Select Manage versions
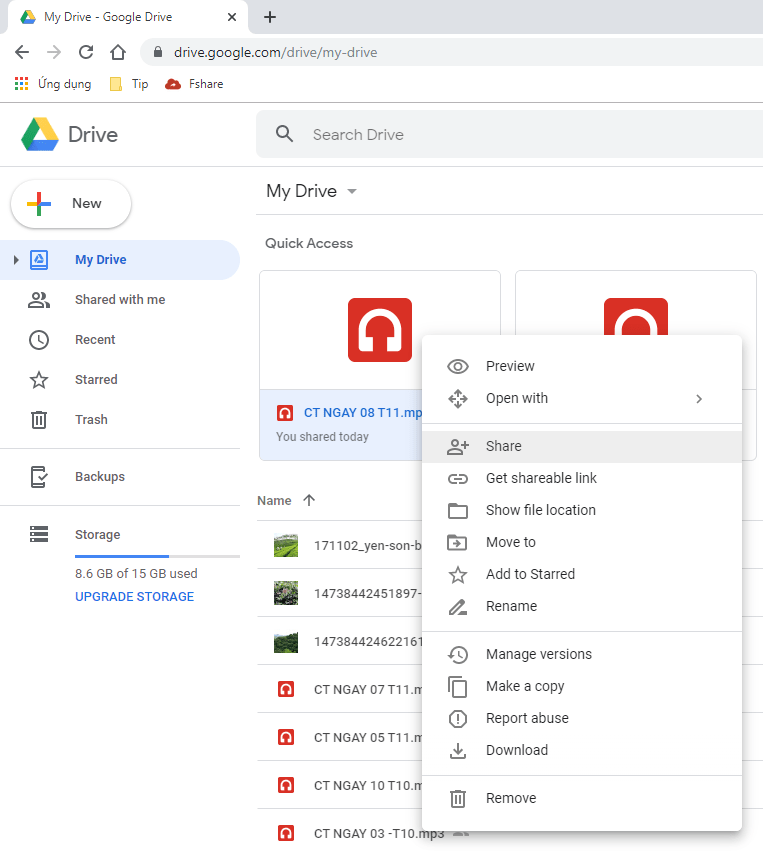This screenshot has width=763, height=852. tap(582, 654)
